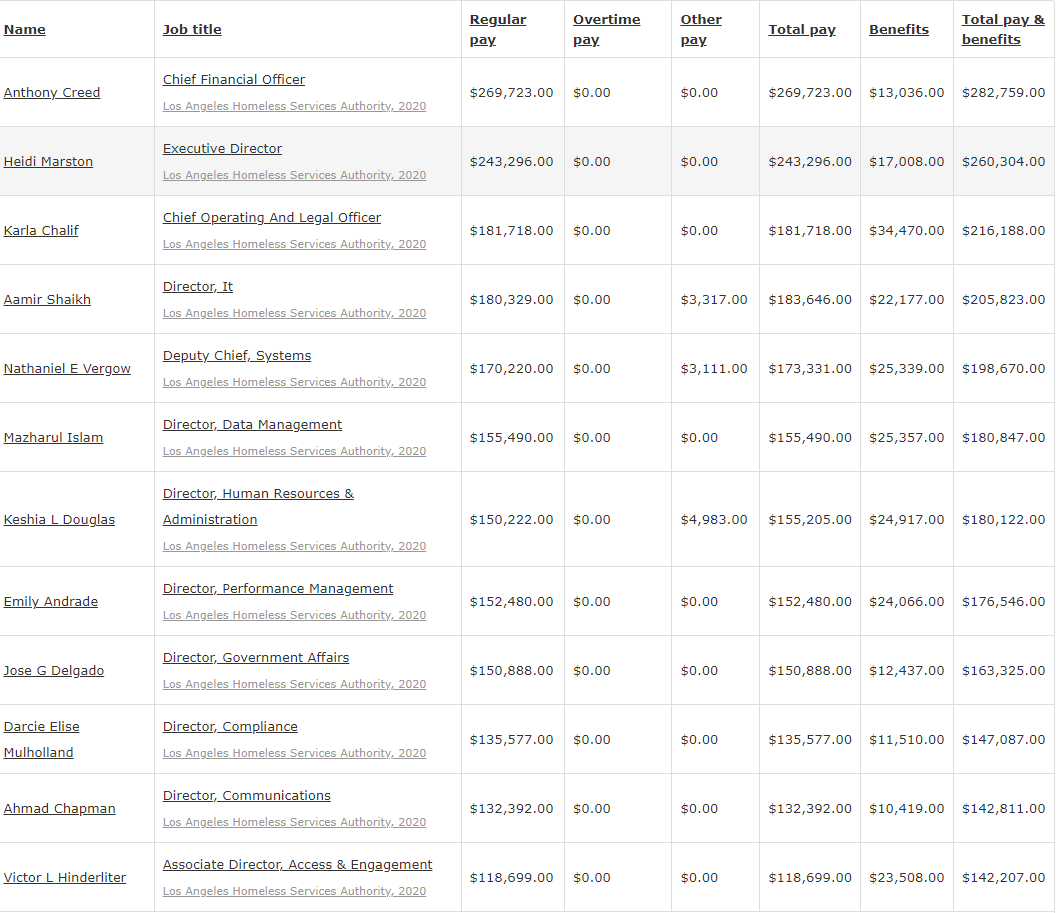Sort by Overtime pay column header
Screen dimensions: 1062x913
[606, 29]
